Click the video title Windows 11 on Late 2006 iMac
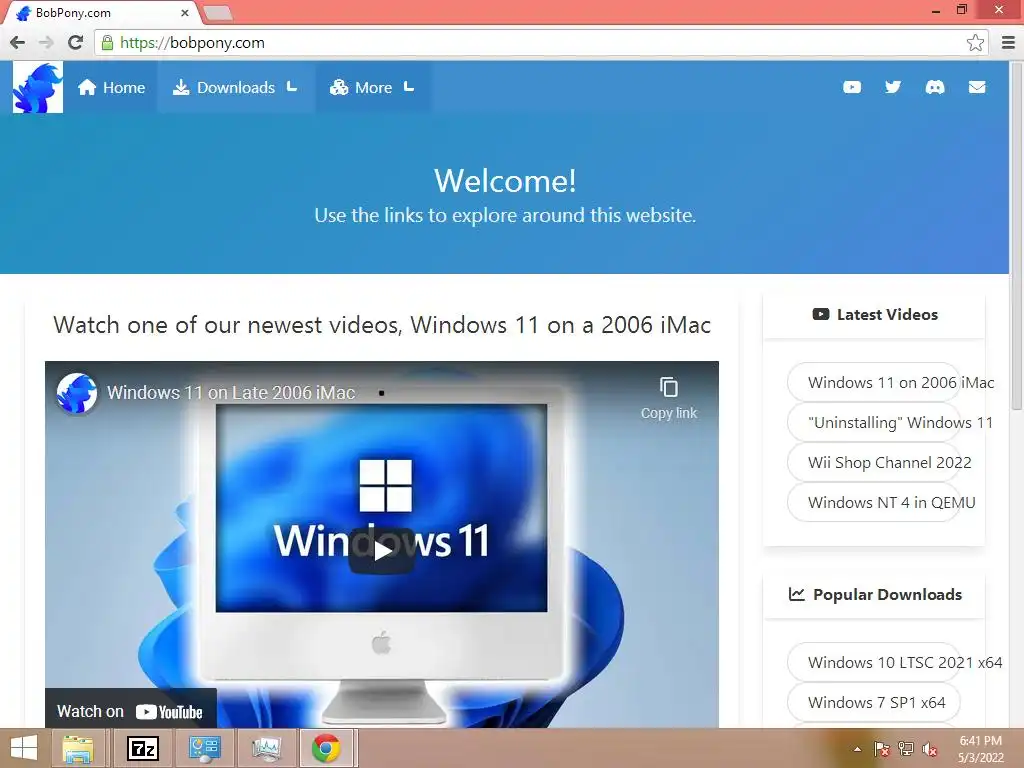This screenshot has height=768, width=1024. point(231,392)
